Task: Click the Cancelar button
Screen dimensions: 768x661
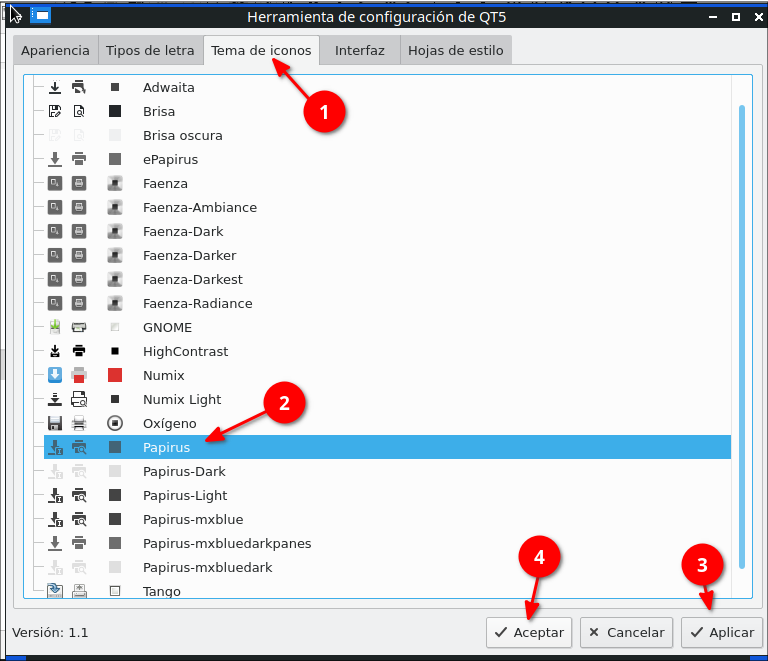Action: pyautogui.click(x=626, y=633)
